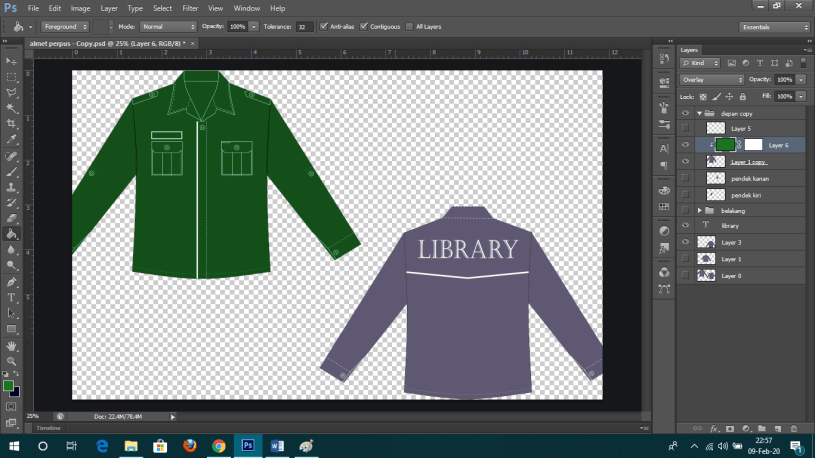Select the Pen tool
The width and height of the screenshot is (815, 458).
click(x=11, y=281)
